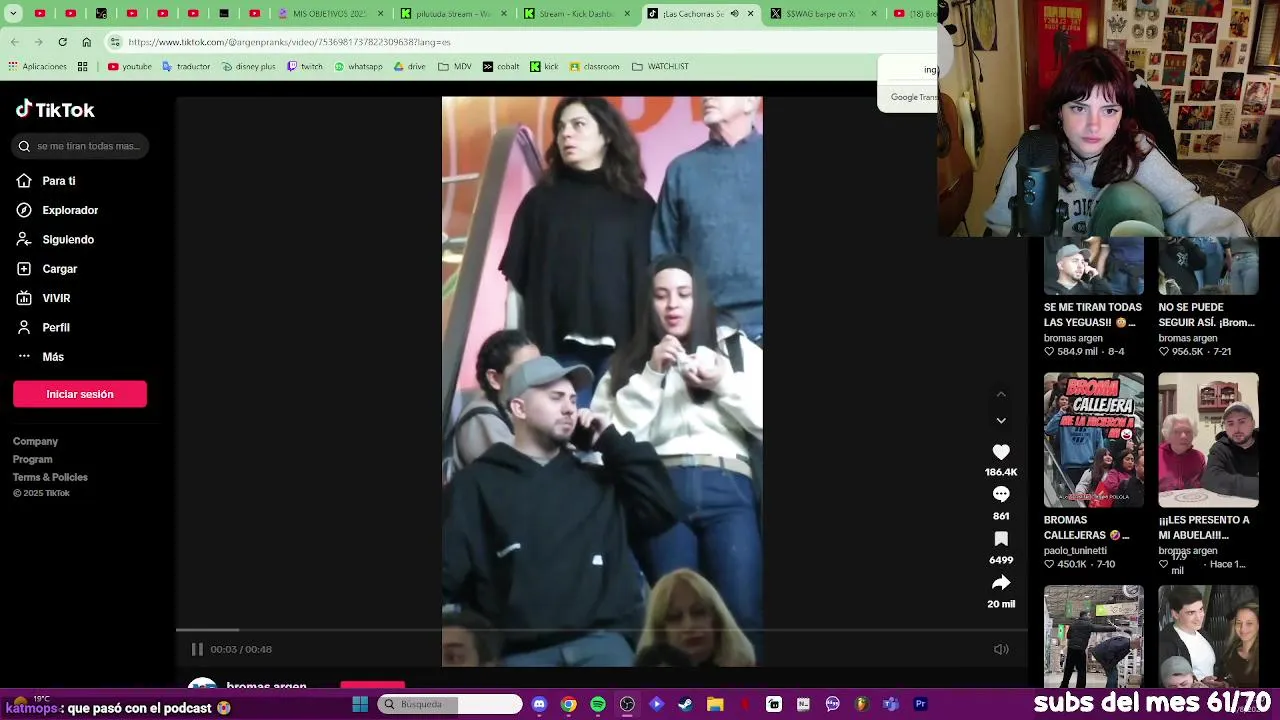Open Steam from the taskbar

(685, 704)
